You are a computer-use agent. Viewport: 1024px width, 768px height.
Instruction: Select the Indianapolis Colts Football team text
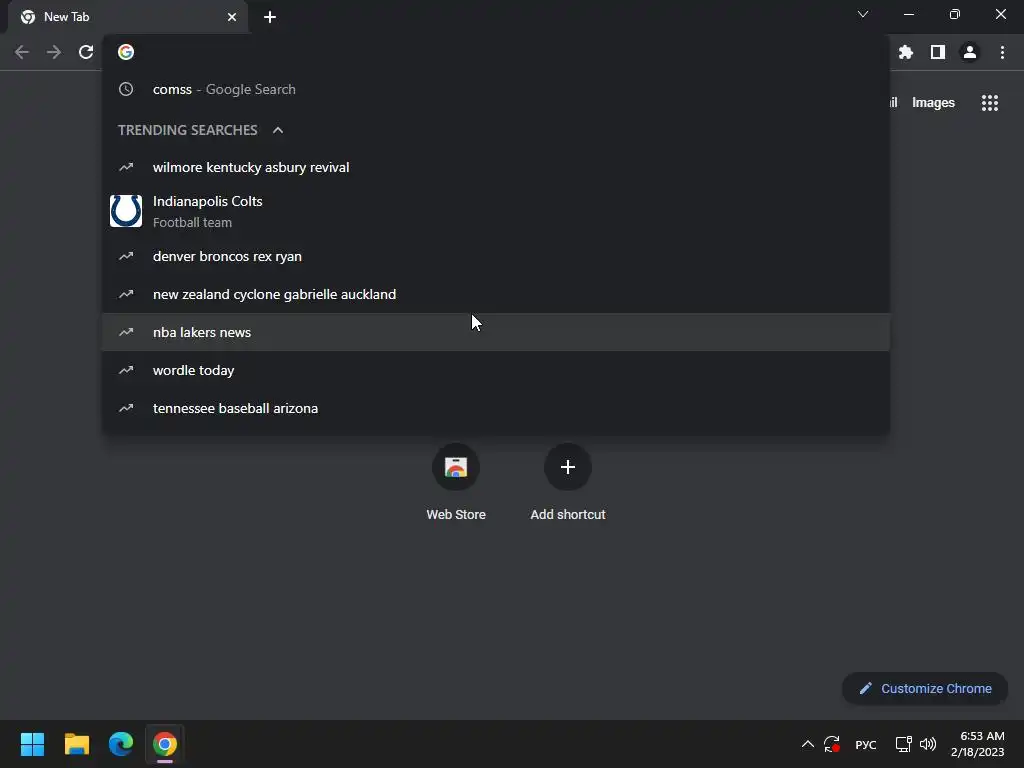pyautogui.click(x=208, y=212)
